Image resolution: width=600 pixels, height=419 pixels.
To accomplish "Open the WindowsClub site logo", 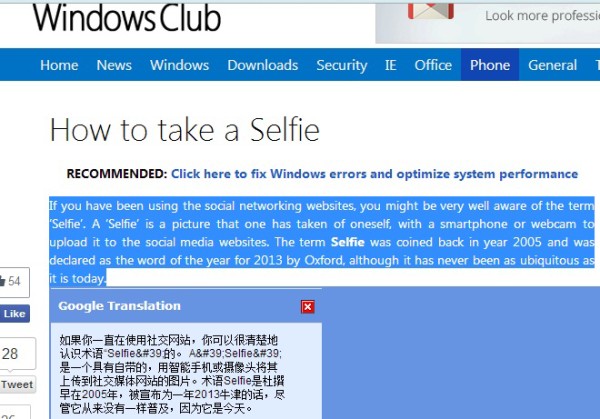I will tap(127, 18).
